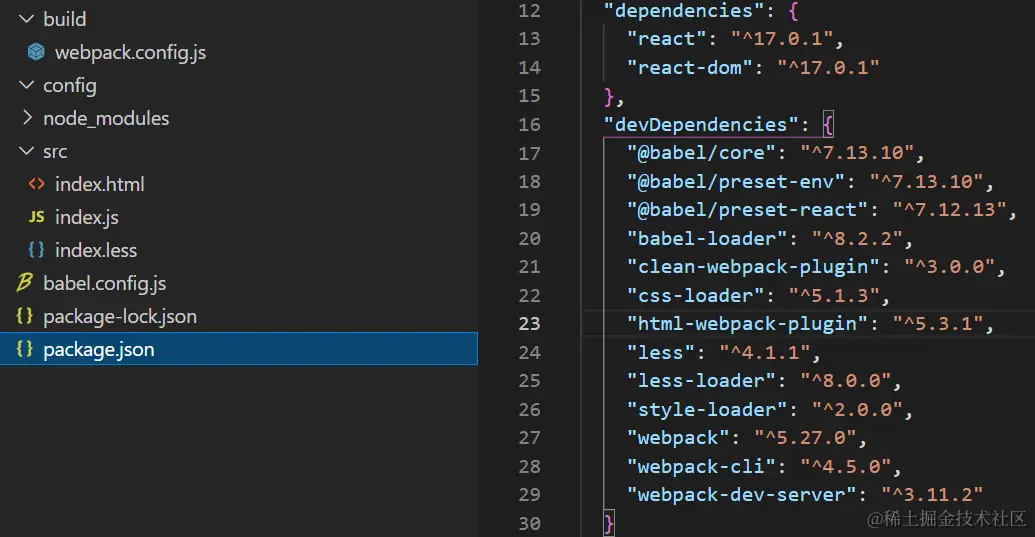Click the "react-dom" key text
Screen dimensions: 1035x537
pyautogui.click(x=690, y=67)
